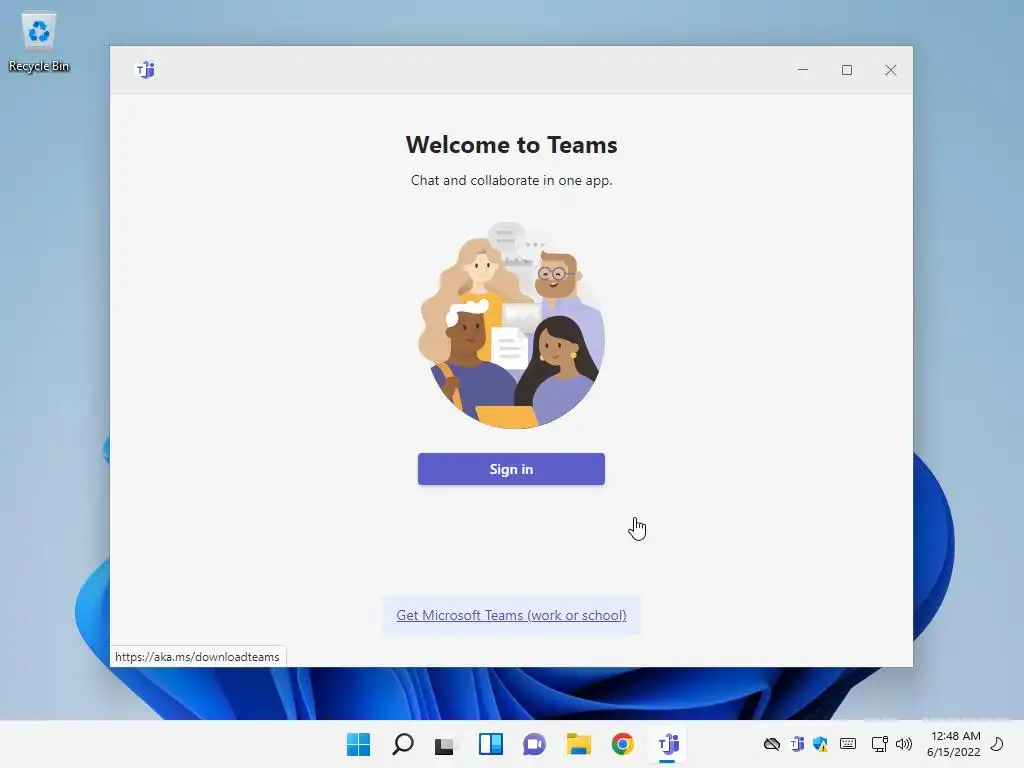Launch Google Chrome from the taskbar
Viewport: 1024px width, 768px height.
coord(622,744)
